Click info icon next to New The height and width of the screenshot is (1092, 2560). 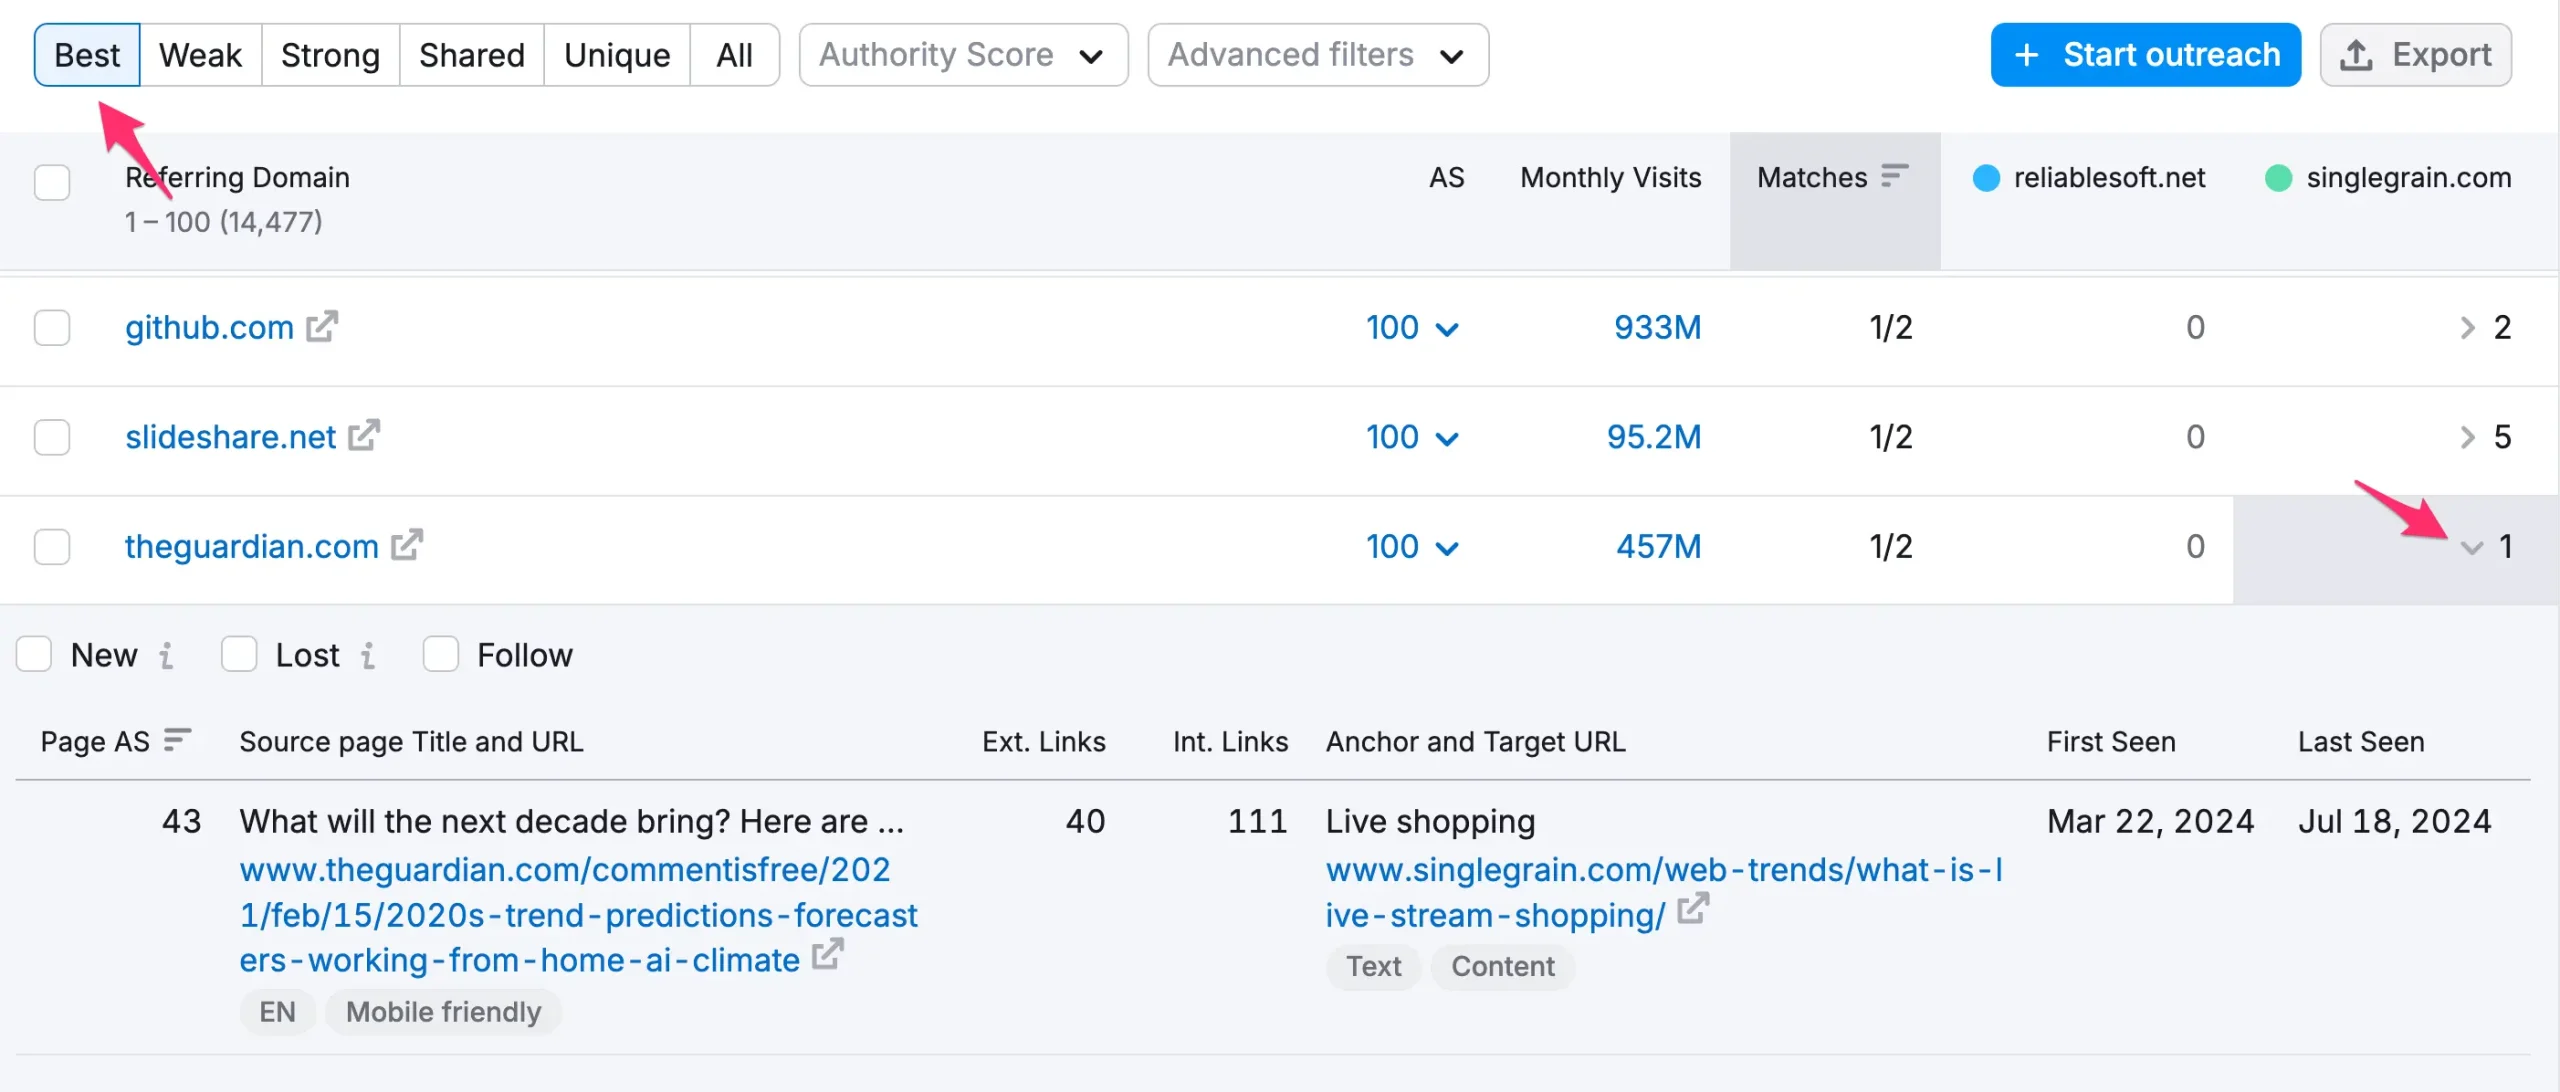click(x=167, y=655)
